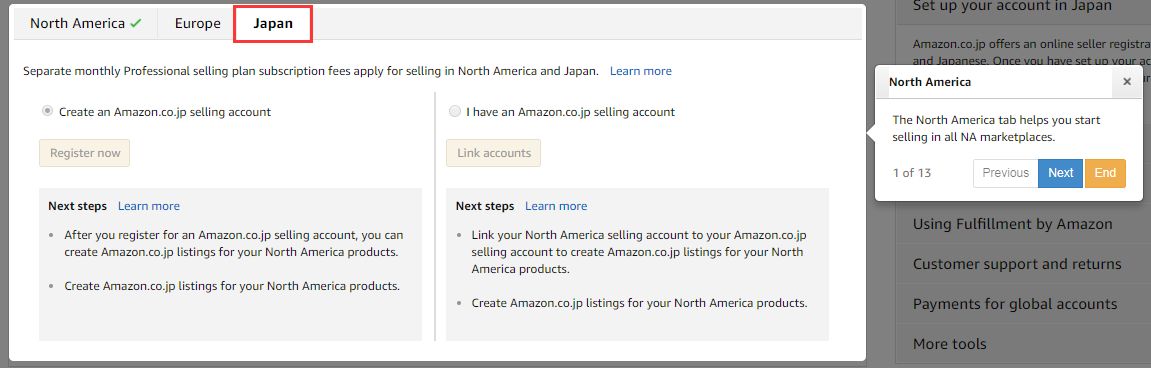End the guided tour
The width and height of the screenshot is (1151, 368).
point(1105,173)
